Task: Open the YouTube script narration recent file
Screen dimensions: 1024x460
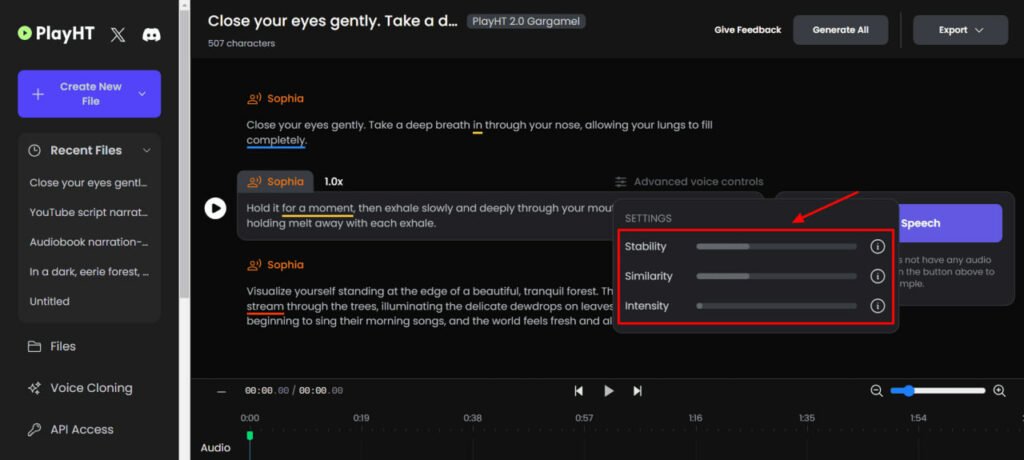Action: [88, 212]
